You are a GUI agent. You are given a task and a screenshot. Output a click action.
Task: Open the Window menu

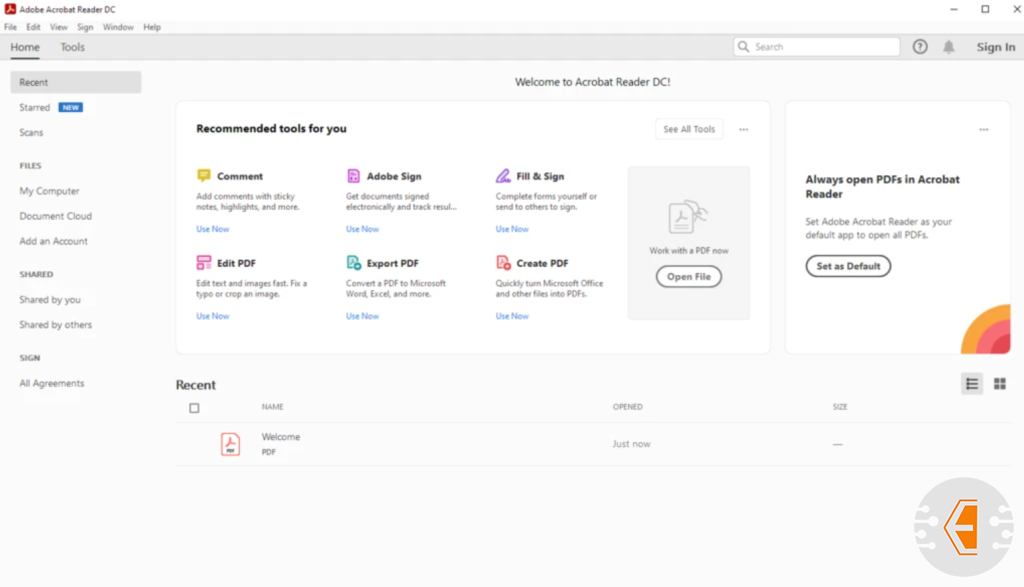pyautogui.click(x=118, y=27)
